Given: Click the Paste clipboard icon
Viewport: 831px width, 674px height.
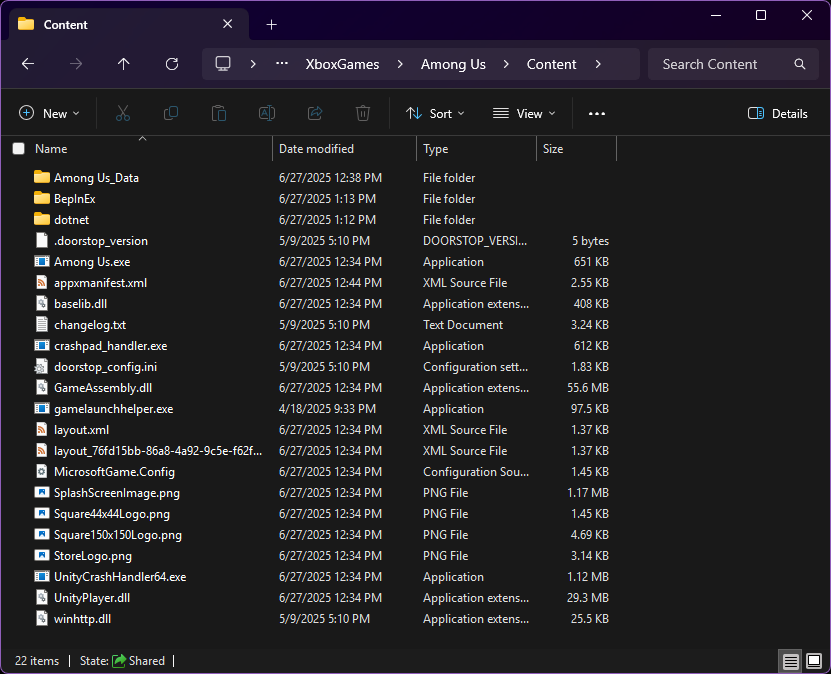Looking at the screenshot, I should [219, 113].
